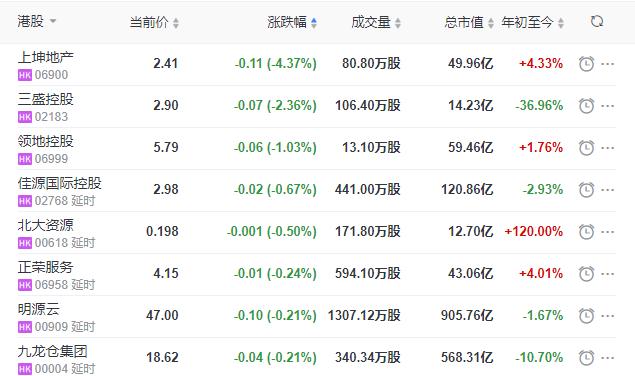Click stock code 00618
The image size is (635, 376).
pyautogui.click(x=51, y=243)
